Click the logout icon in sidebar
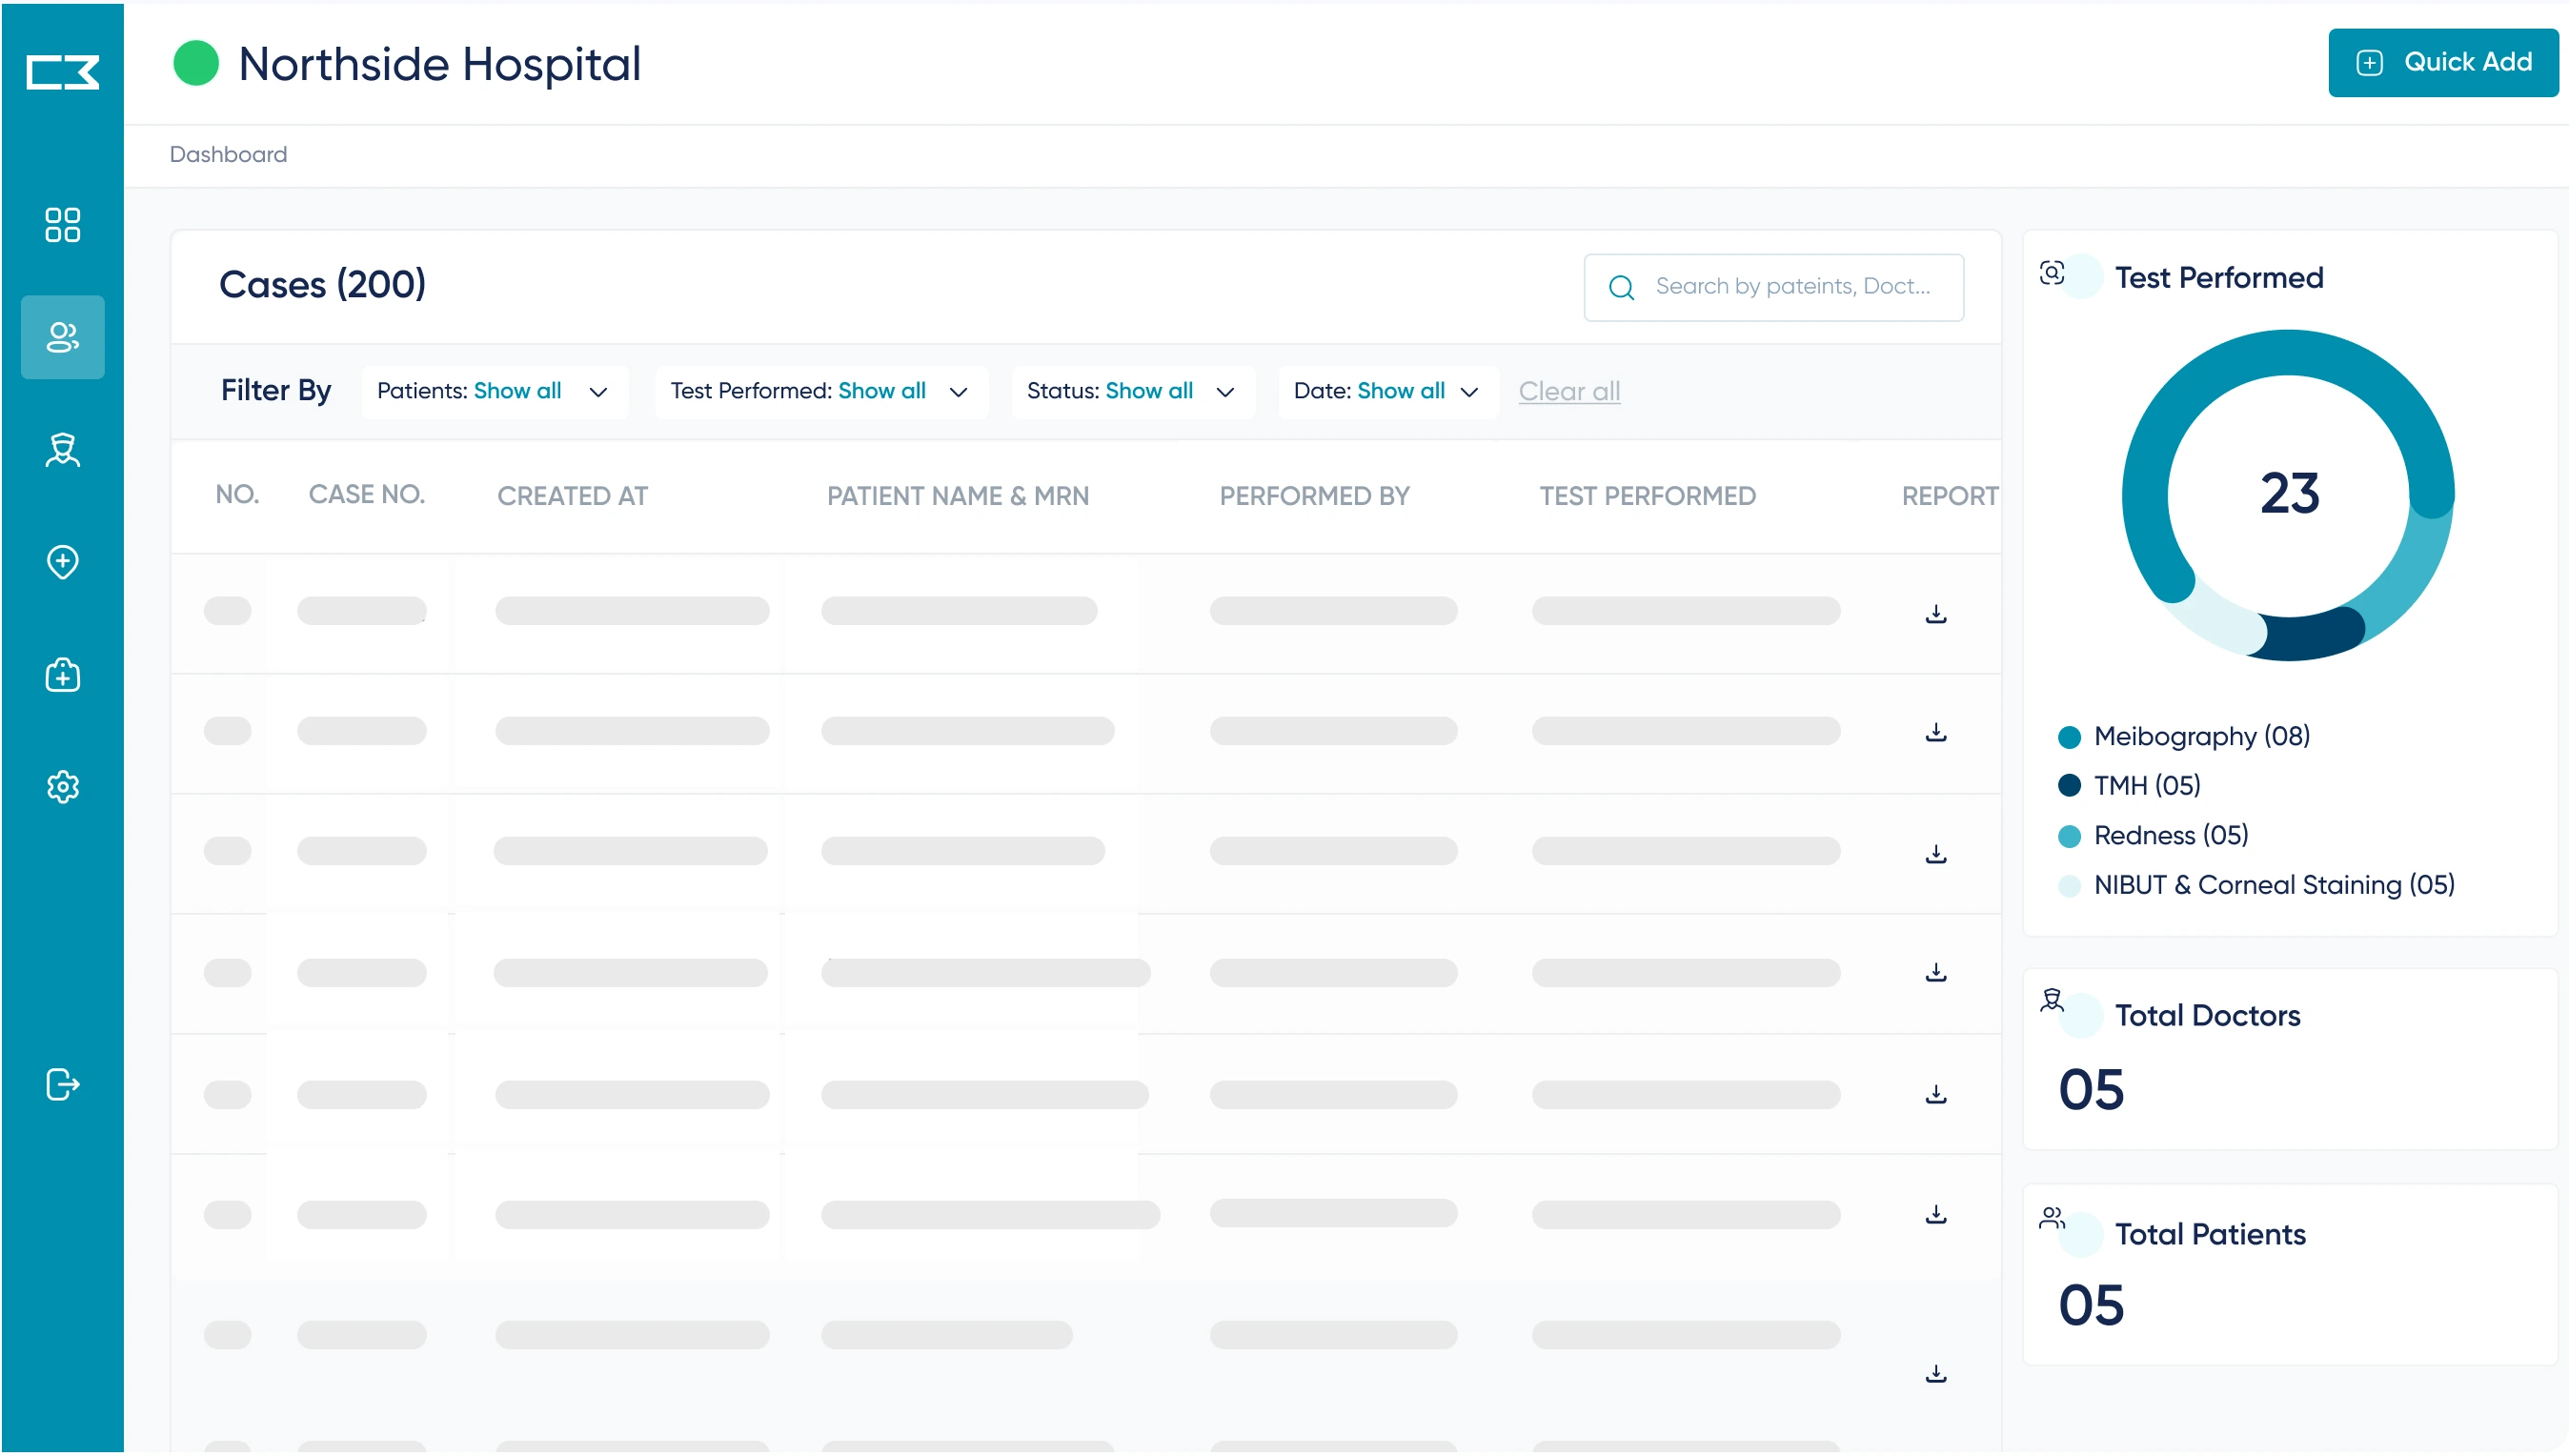The width and height of the screenshot is (2569, 1456). click(x=62, y=1084)
